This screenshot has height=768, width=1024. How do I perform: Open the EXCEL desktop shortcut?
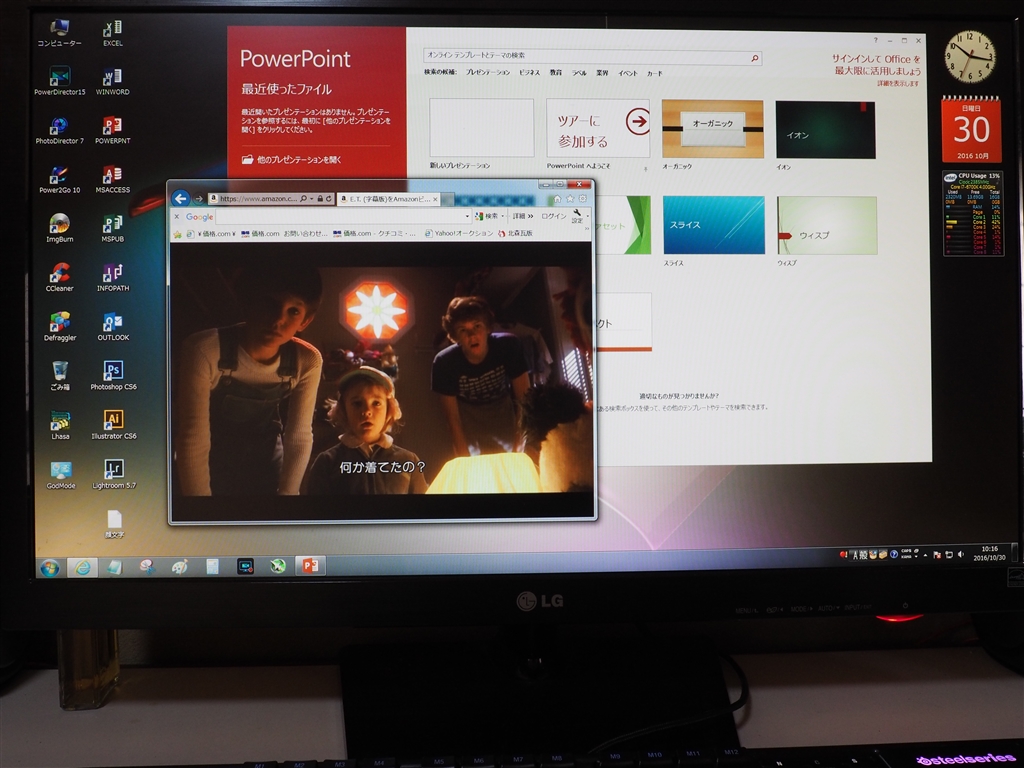pos(112,33)
